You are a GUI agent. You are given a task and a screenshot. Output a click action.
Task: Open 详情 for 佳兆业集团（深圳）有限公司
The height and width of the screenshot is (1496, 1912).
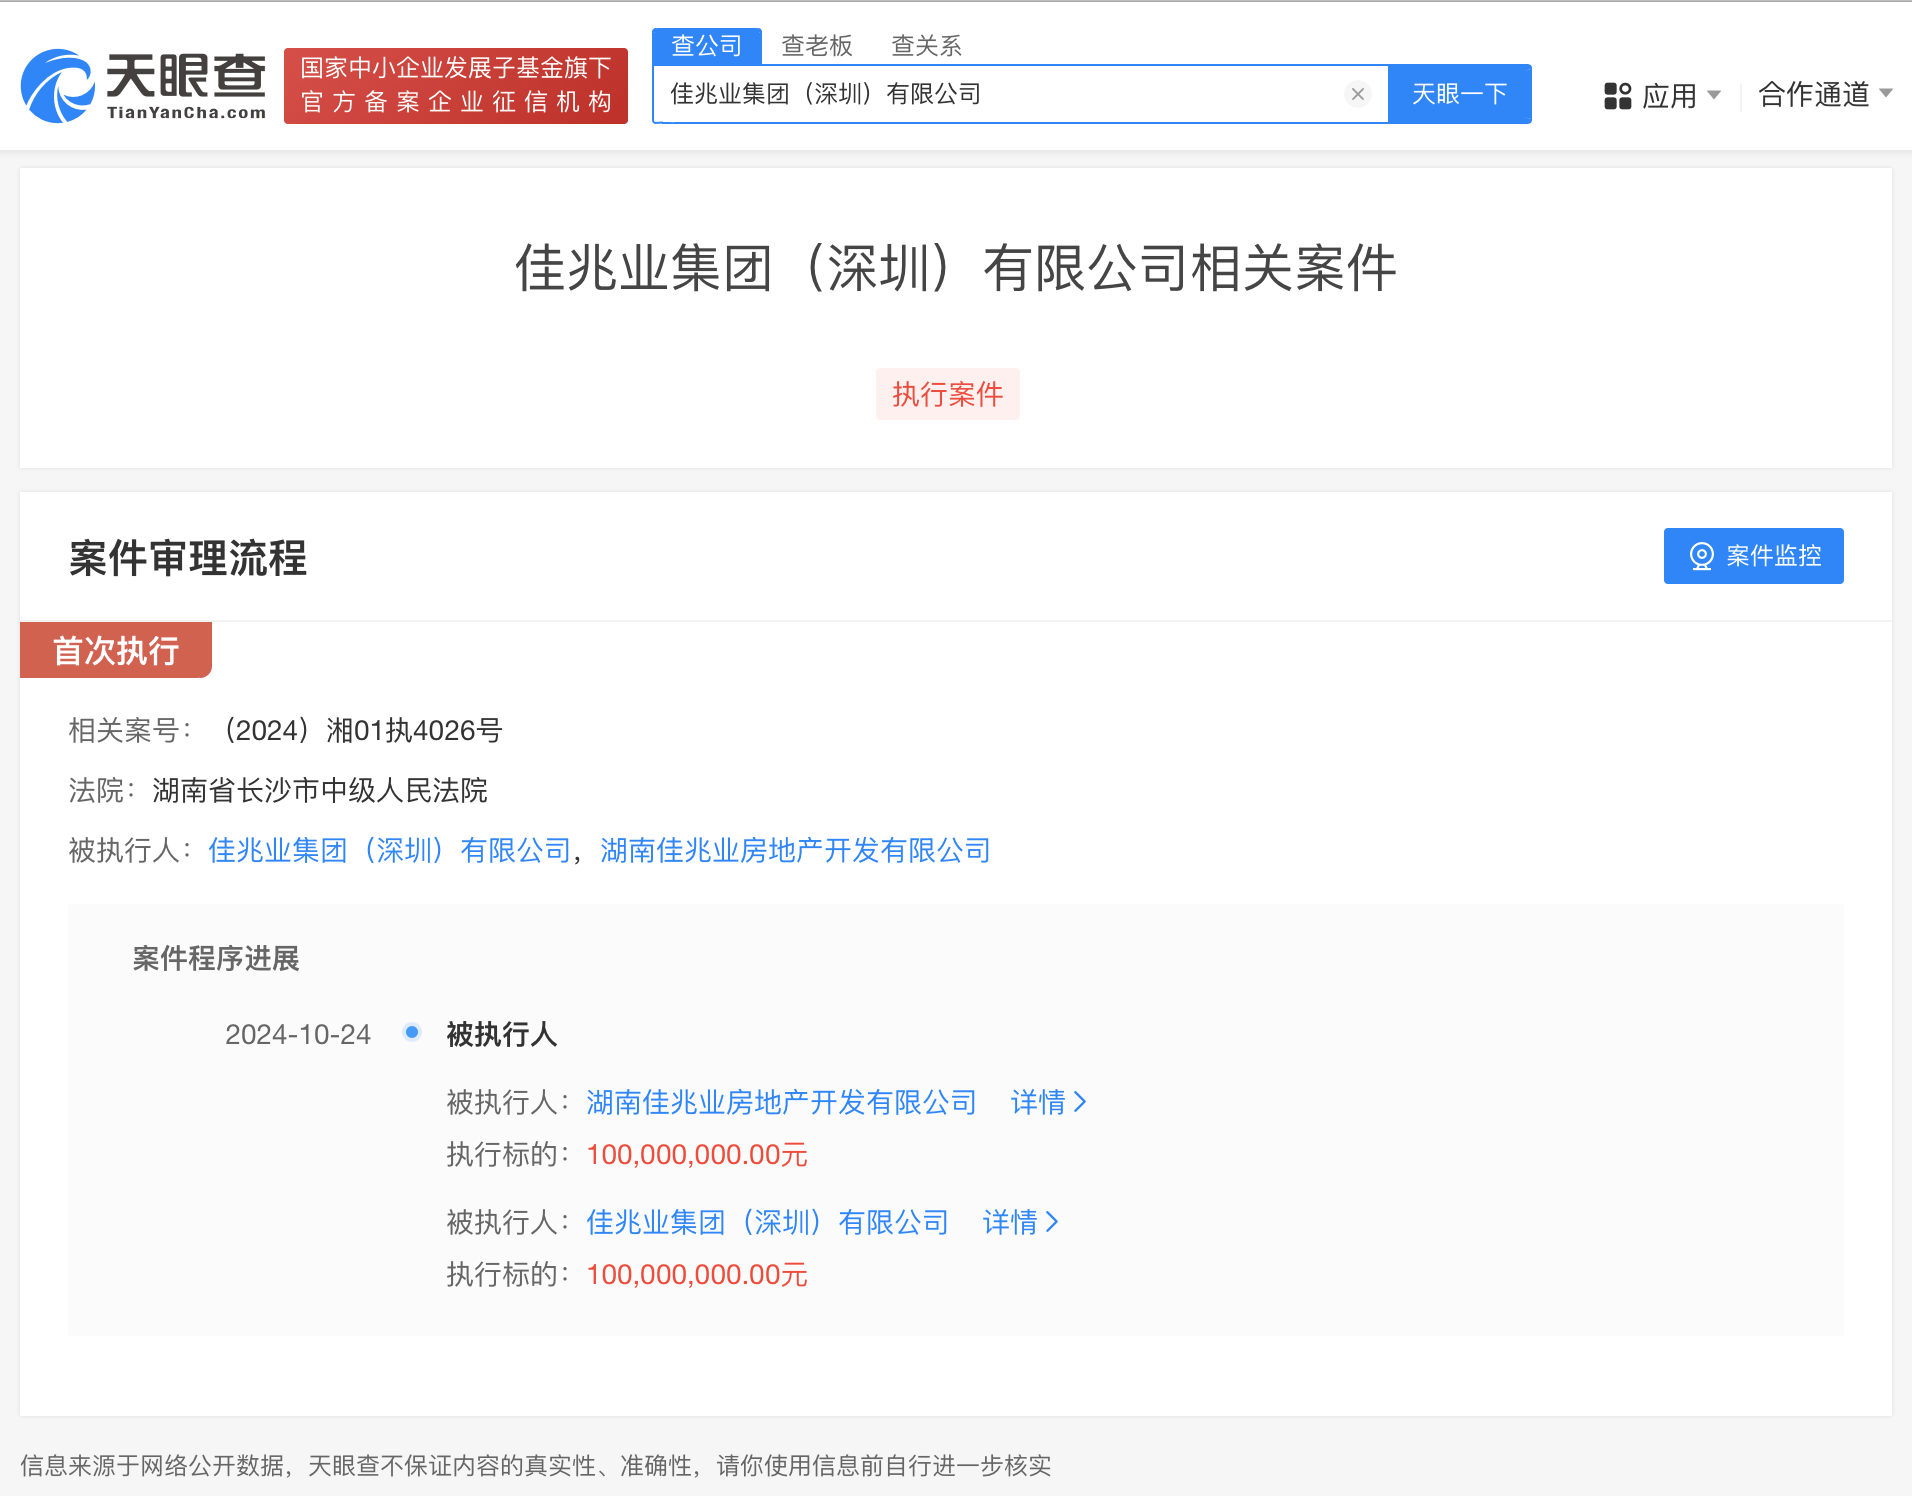tap(1020, 1222)
